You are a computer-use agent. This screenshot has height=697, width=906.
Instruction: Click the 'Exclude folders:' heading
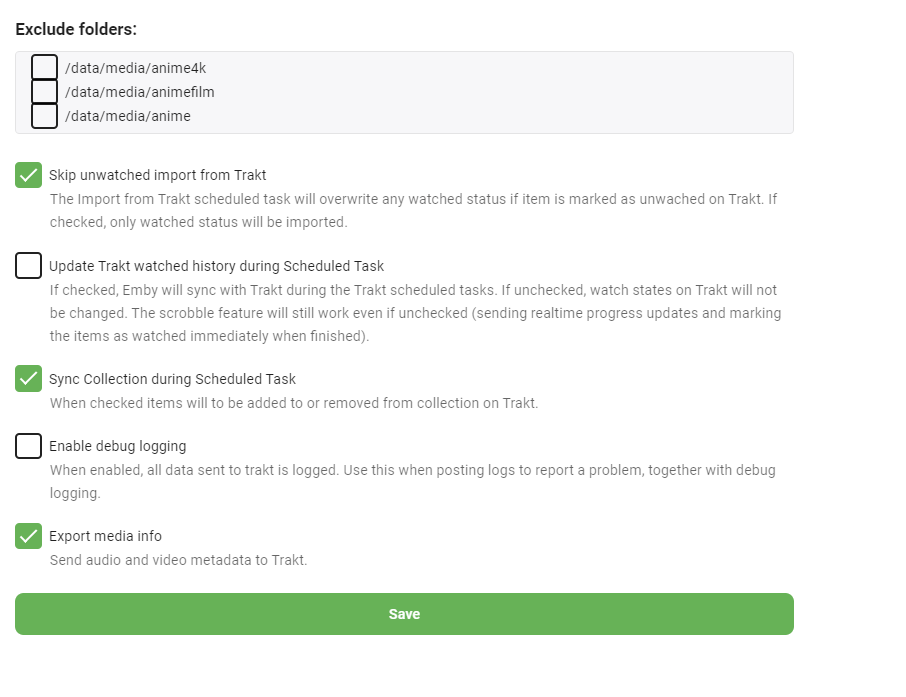coord(76,29)
